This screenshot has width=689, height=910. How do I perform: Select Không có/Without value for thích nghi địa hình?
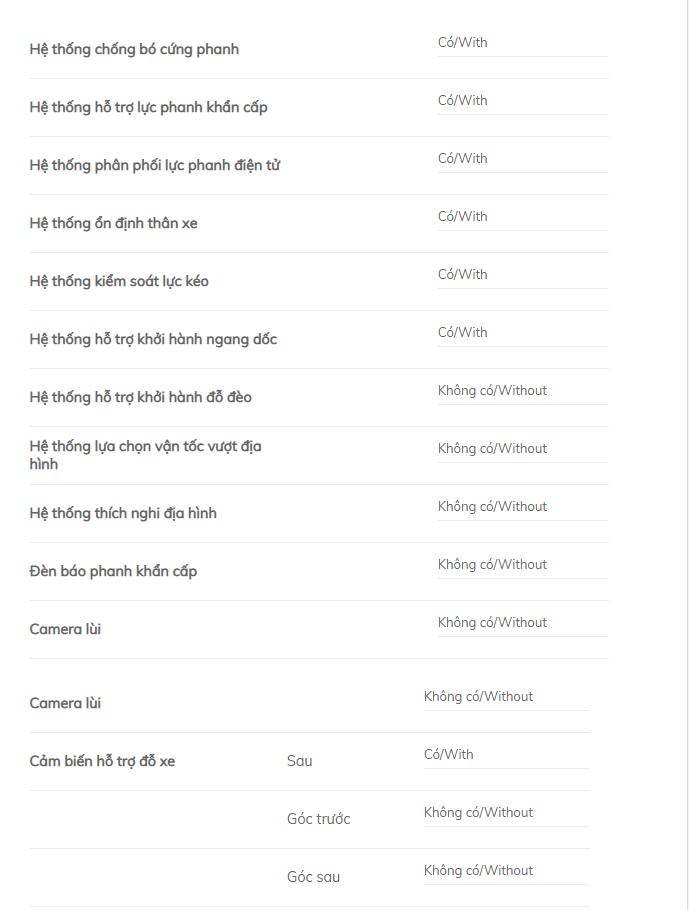[x=492, y=507]
